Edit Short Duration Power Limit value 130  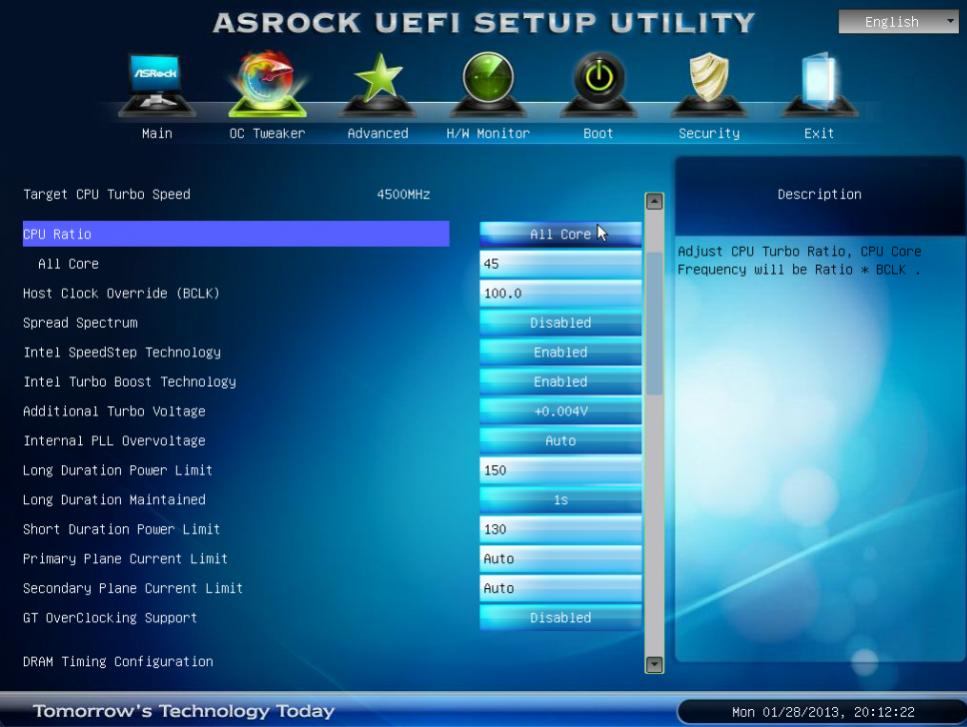561,529
